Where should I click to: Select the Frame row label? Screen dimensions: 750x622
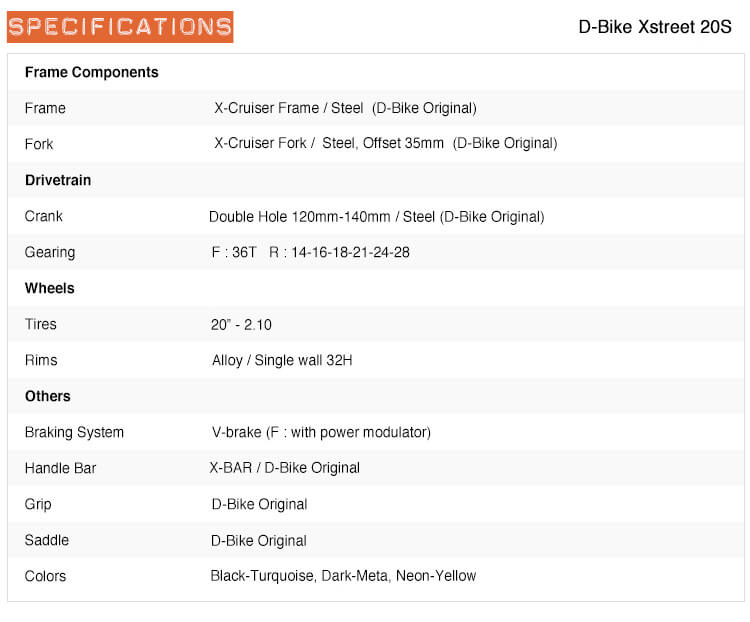click(x=45, y=108)
